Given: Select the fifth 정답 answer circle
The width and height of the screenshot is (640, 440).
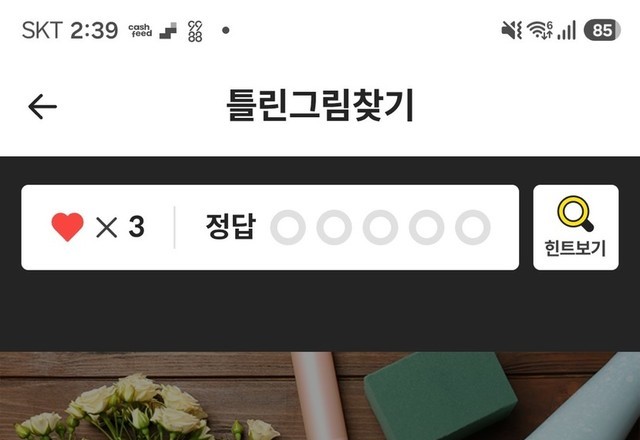Looking at the screenshot, I should click(473, 227).
